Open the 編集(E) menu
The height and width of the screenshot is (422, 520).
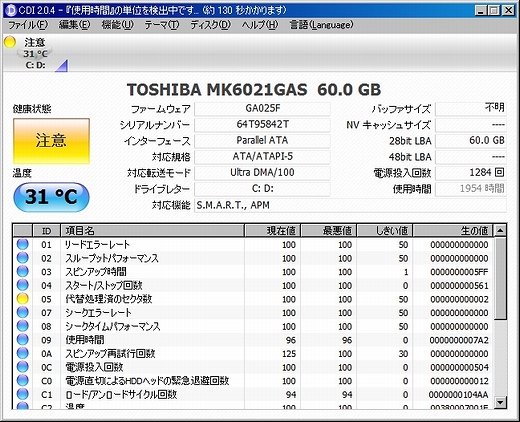click(74, 25)
